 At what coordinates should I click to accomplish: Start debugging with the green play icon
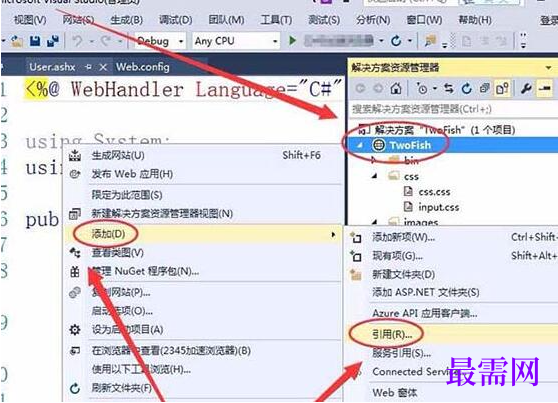[293, 41]
